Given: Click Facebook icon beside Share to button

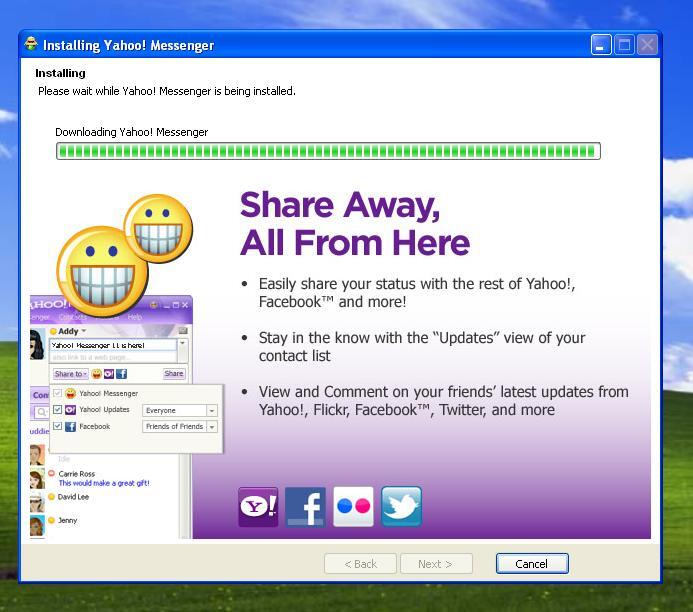Looking at the screenshot, I should (122, 374).
